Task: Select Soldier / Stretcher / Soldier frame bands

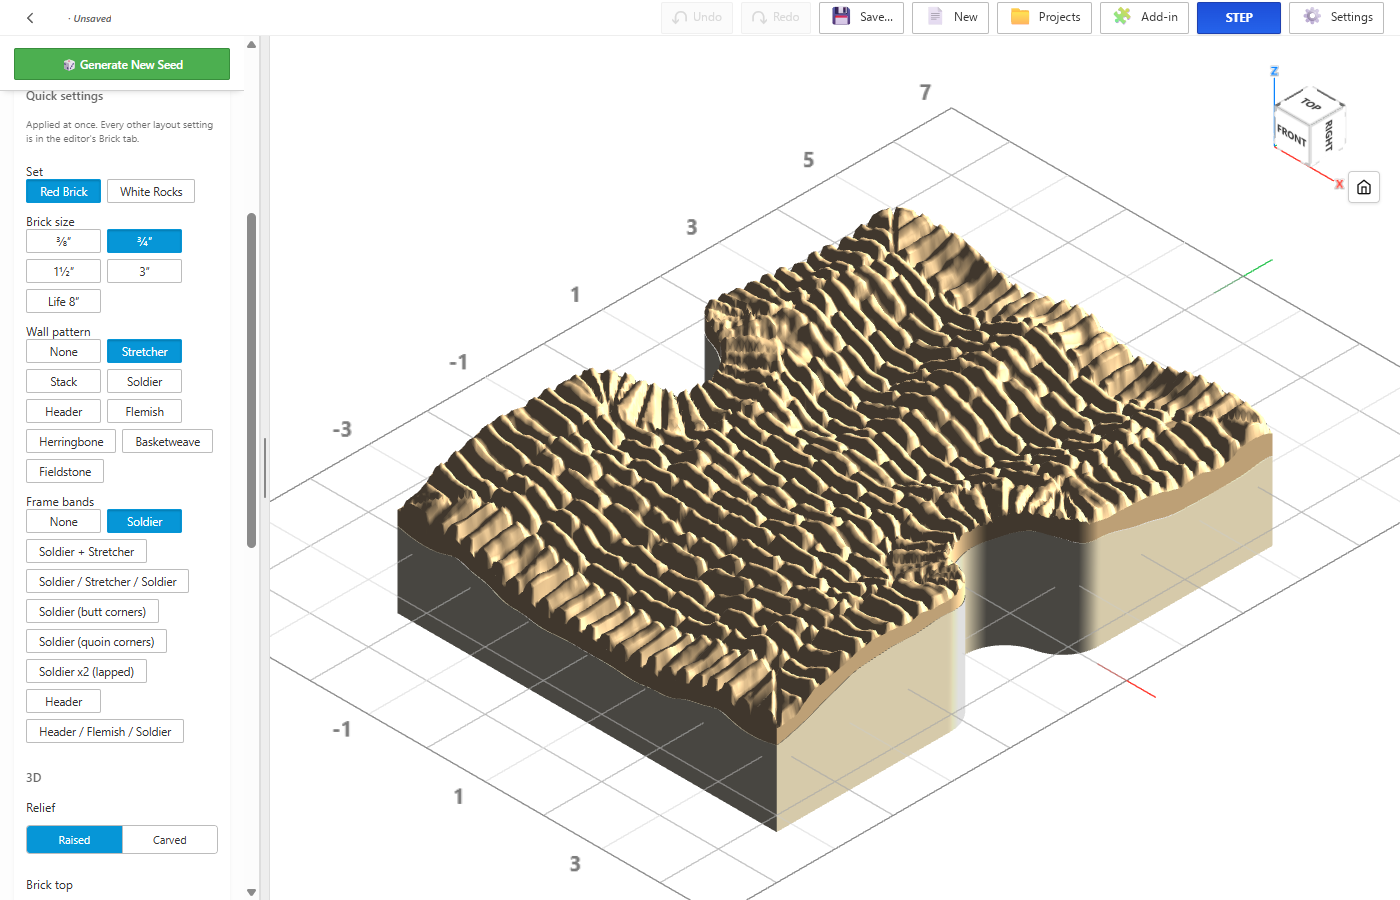Action: (108, 582)
